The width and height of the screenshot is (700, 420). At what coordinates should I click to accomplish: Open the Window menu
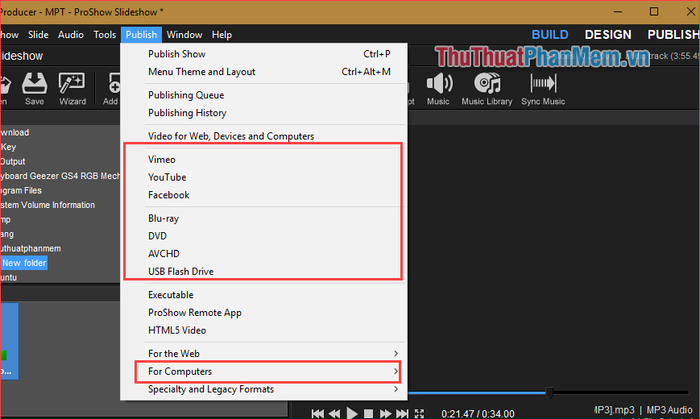click(x=184, y=34)
